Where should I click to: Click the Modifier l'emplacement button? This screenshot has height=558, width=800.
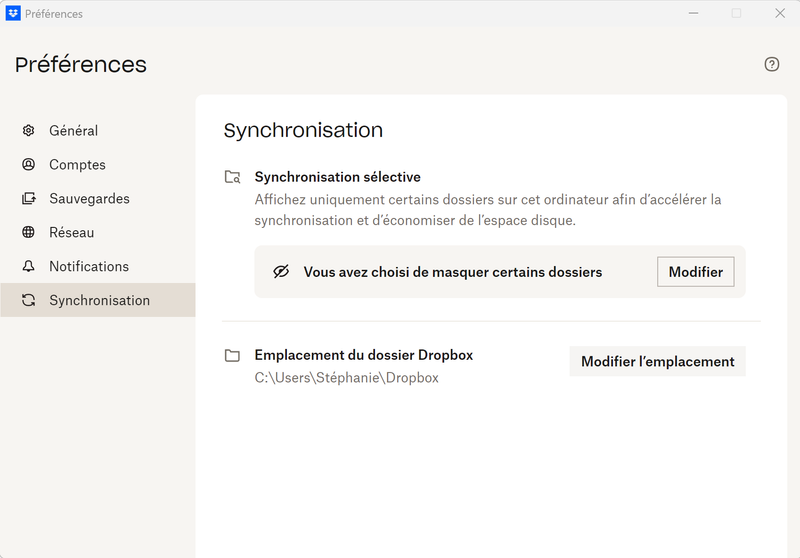657,362
